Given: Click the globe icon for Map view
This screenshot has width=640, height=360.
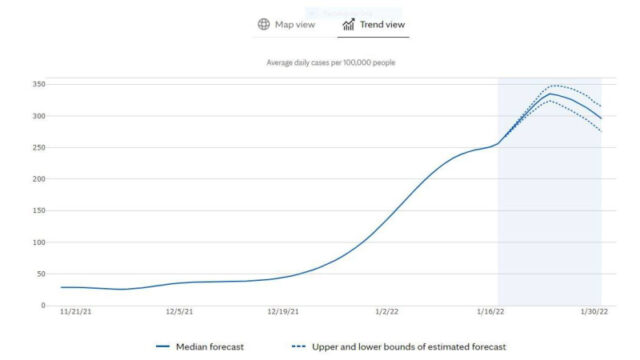Looking at the screenshot, I should click(x=264, y=24).
